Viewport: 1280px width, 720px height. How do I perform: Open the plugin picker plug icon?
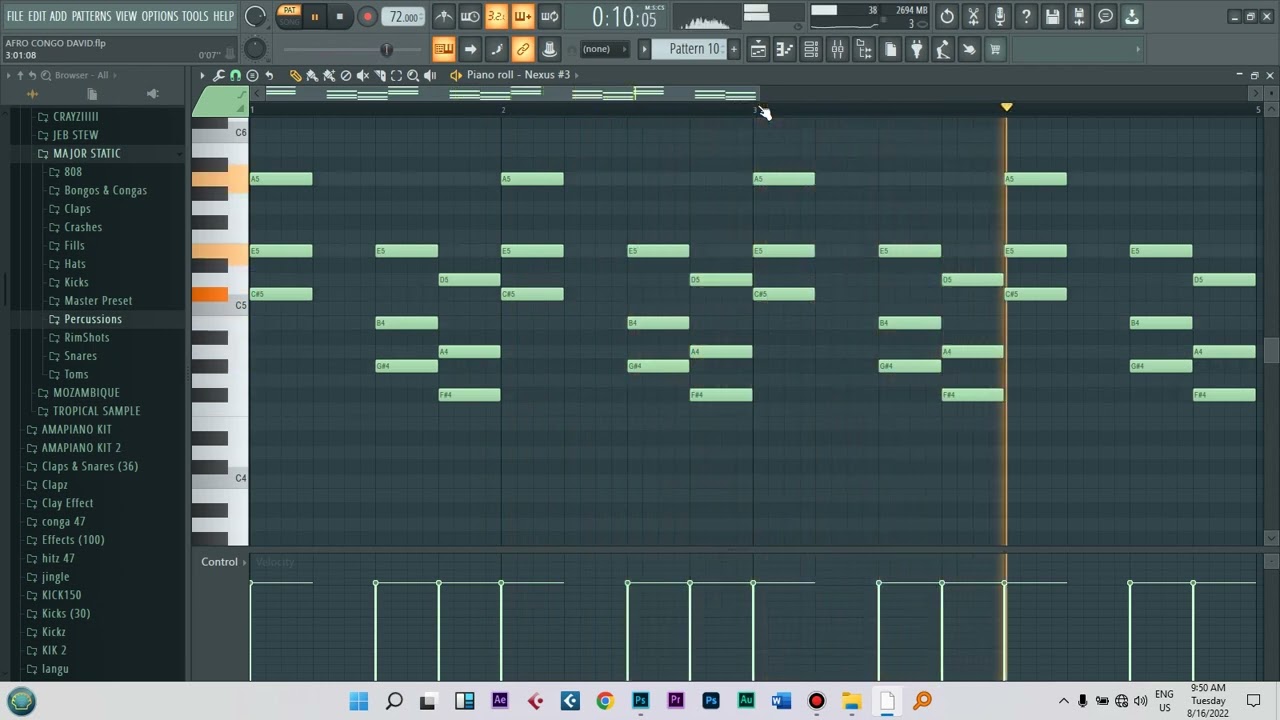[x=916, y=49]
